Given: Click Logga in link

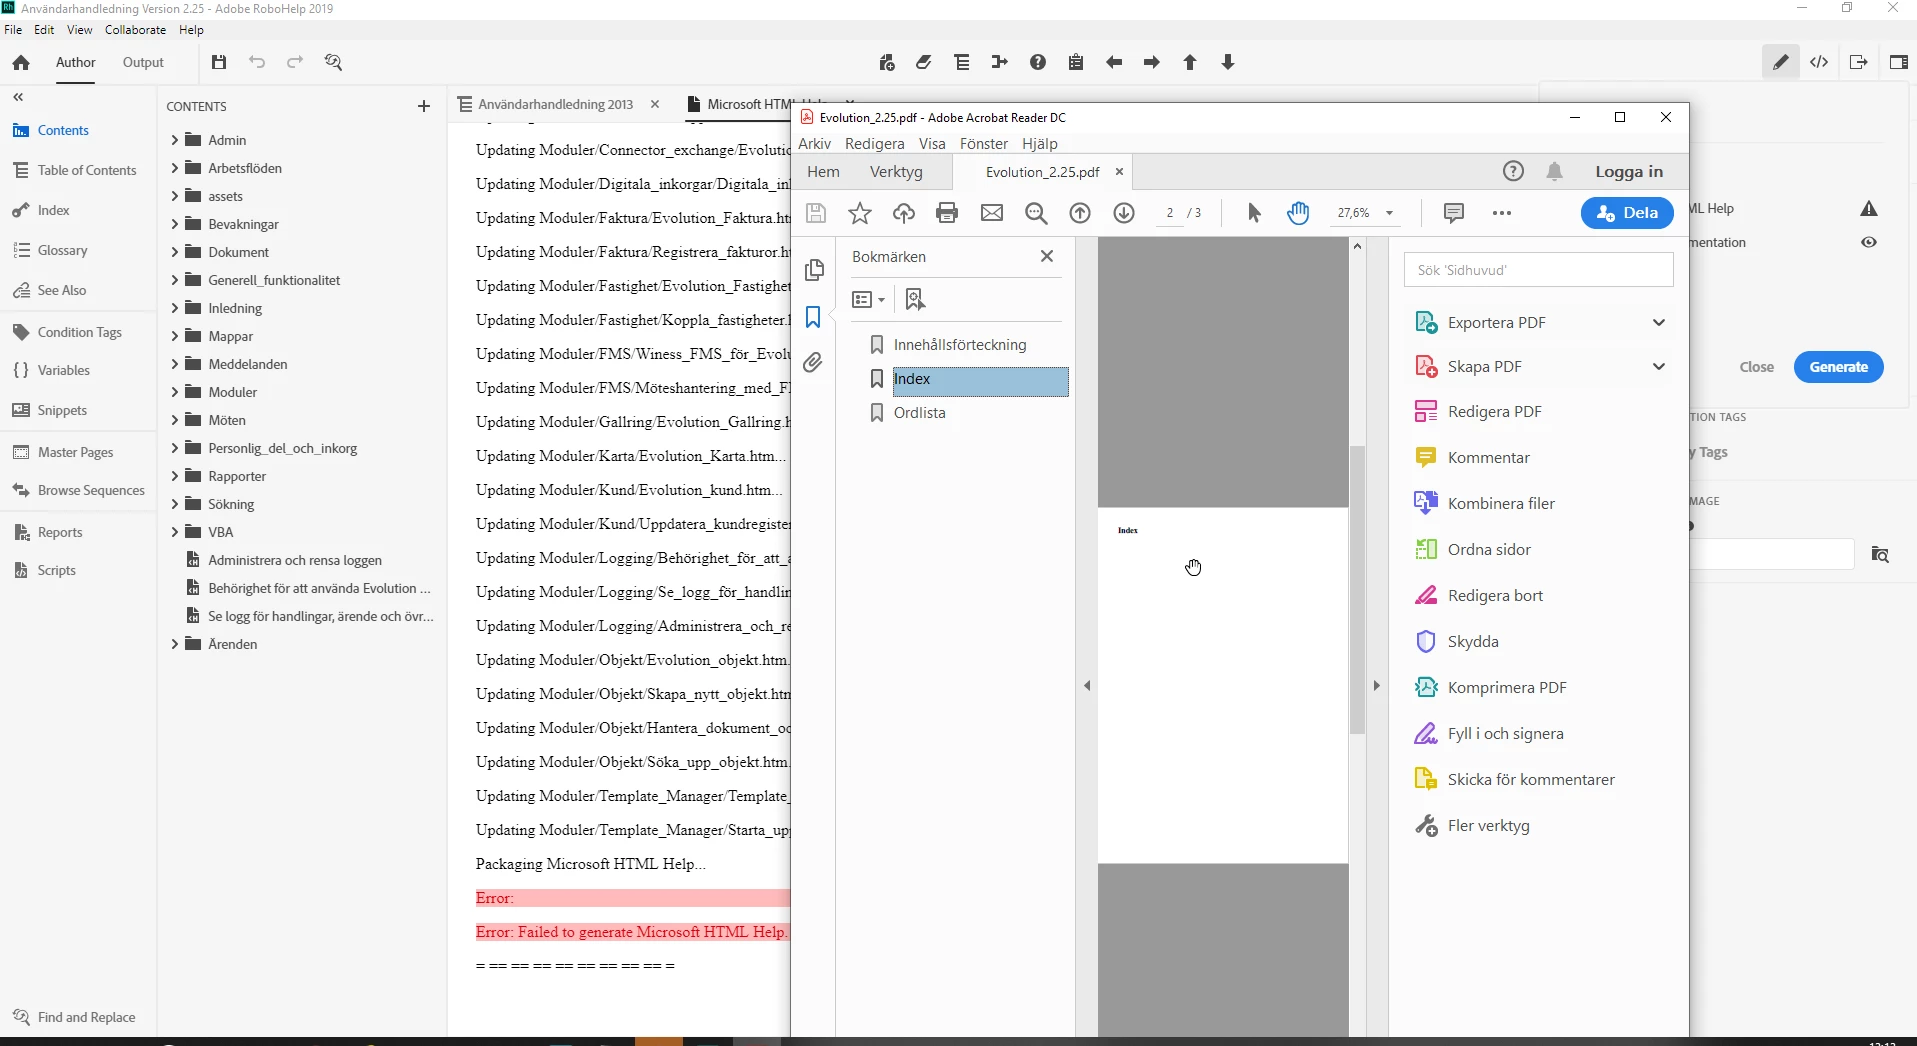Looking at the screenshot, I should point(1629,172).
